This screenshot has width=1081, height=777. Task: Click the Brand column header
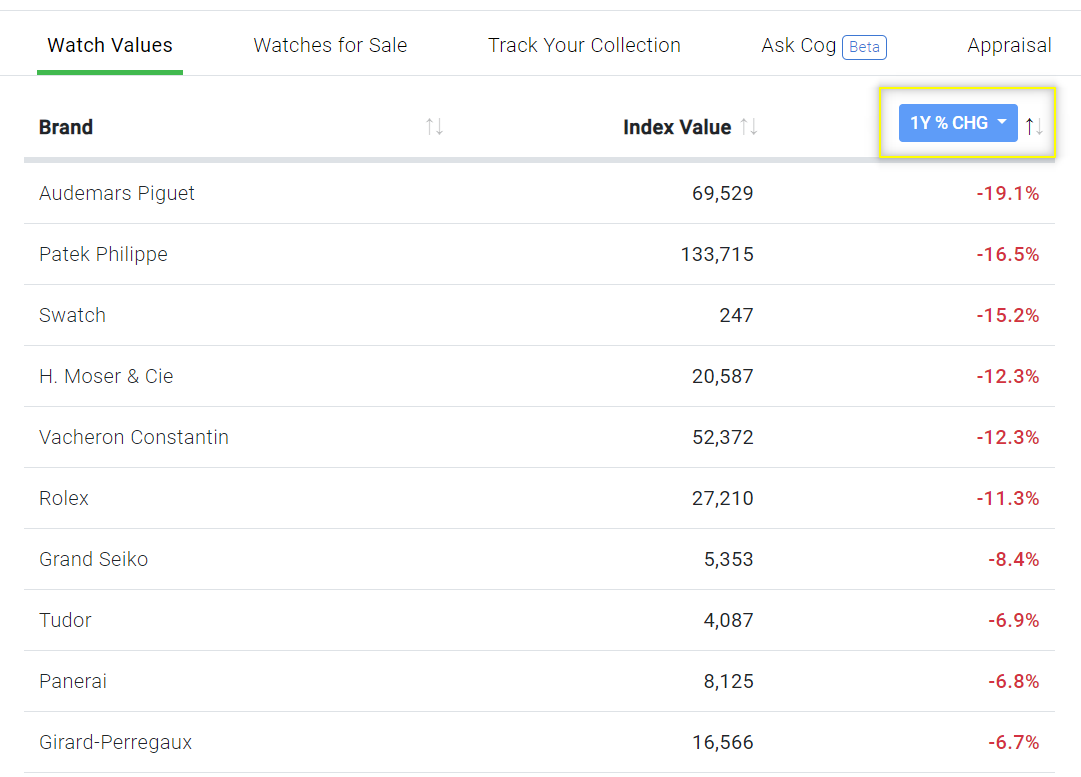pyautogui.click(x=66, y=127)
